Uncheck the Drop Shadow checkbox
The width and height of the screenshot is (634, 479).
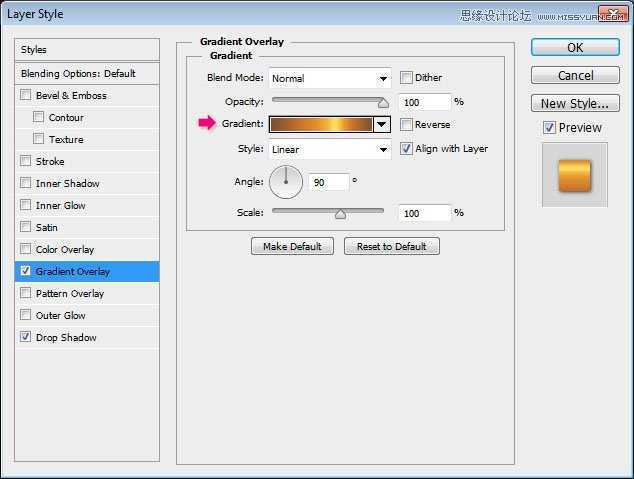(25, 336)
